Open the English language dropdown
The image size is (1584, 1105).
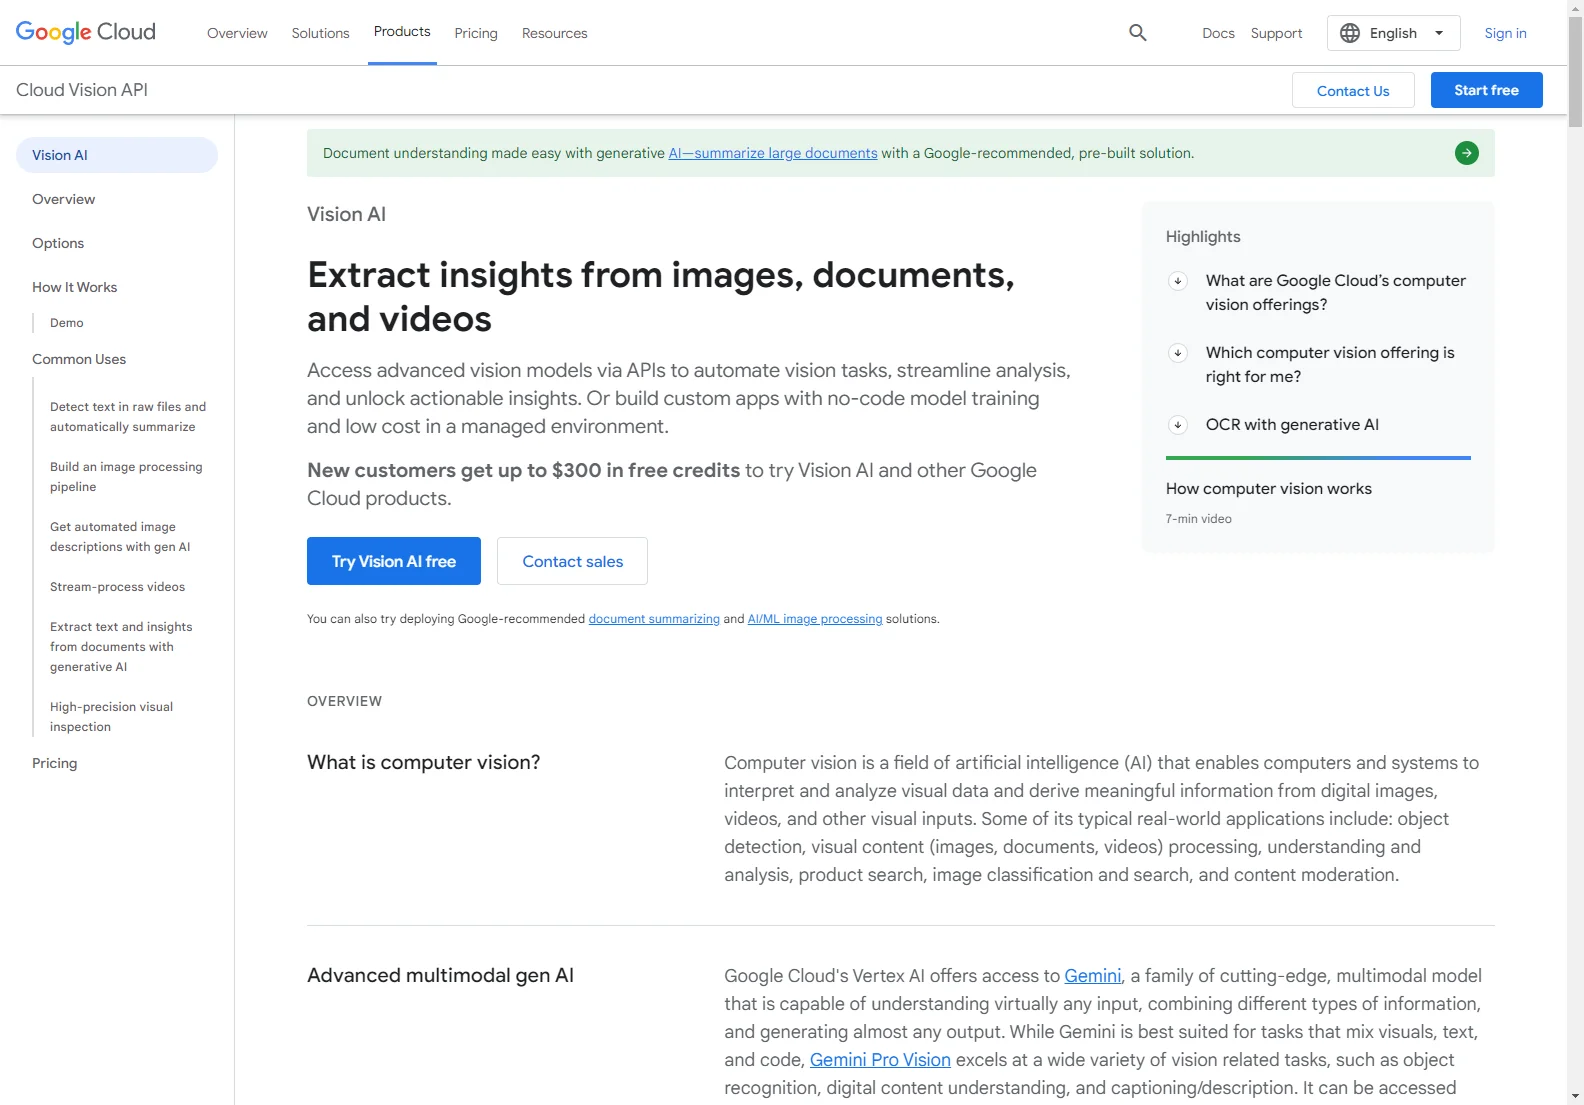pyautogui.click(x=1393, y=33)
